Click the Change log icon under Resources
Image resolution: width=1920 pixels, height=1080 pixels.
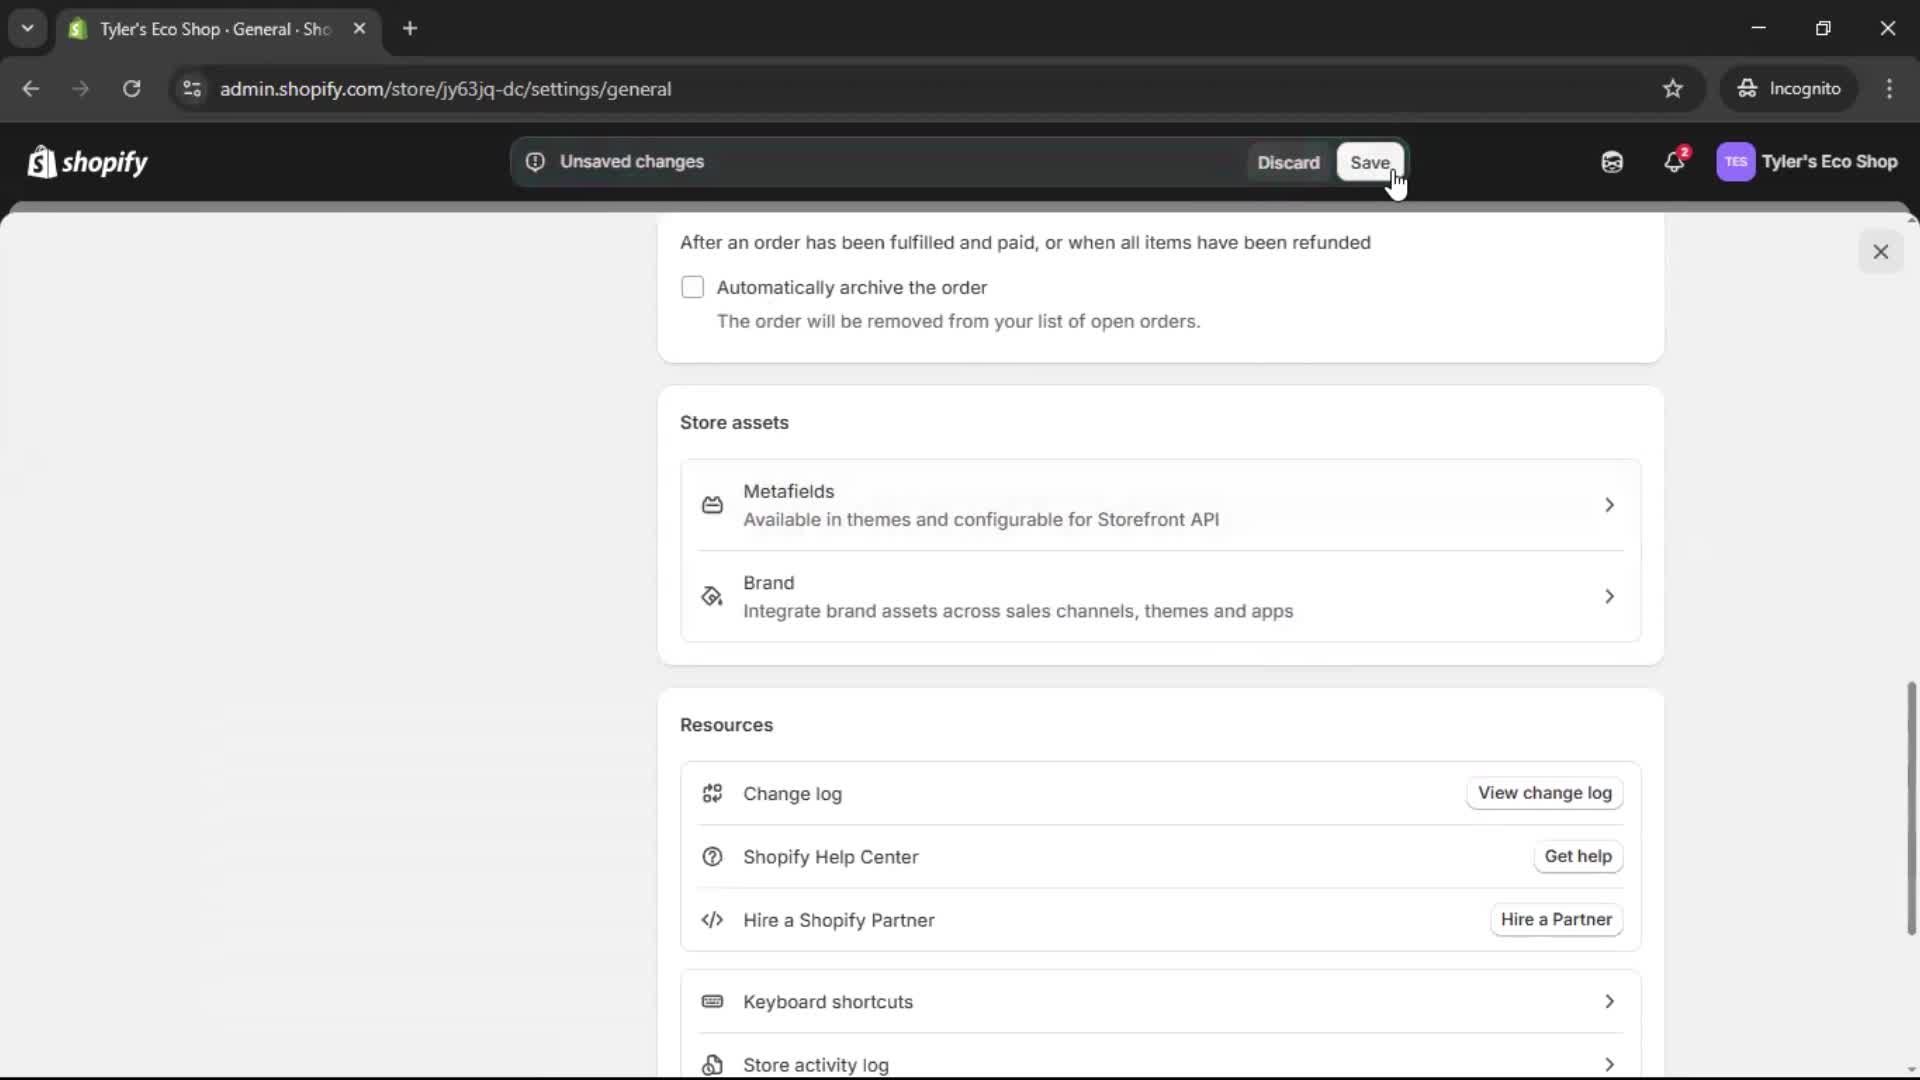(712, 793)
